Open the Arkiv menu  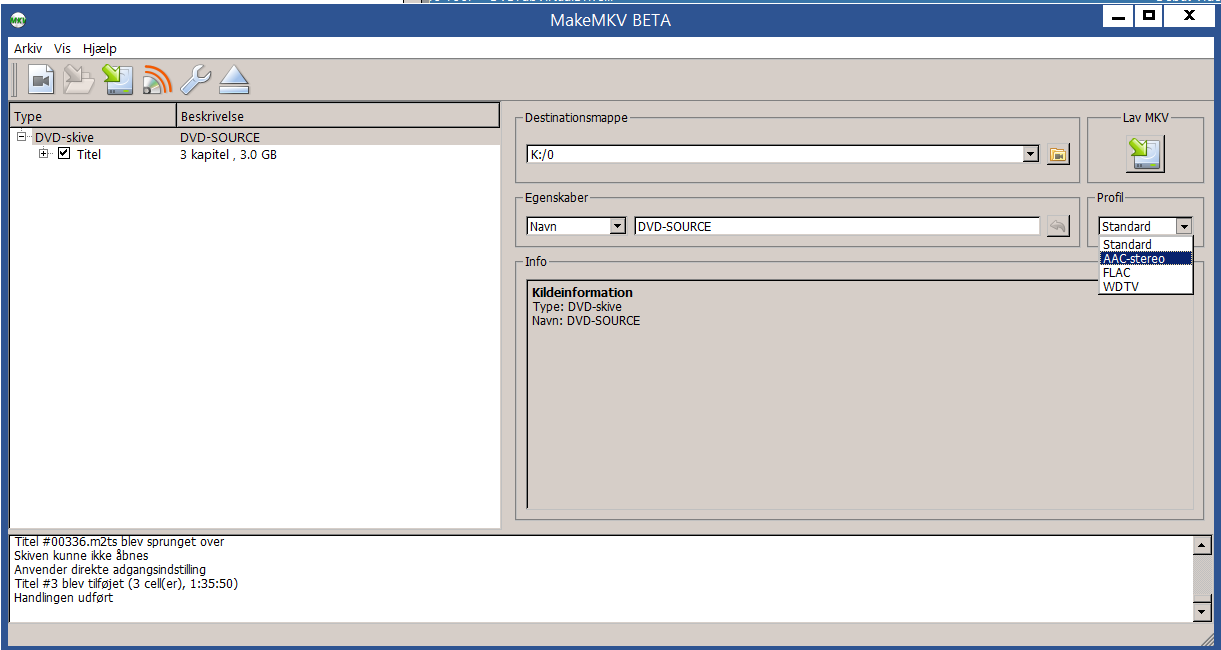pos(28,48)
